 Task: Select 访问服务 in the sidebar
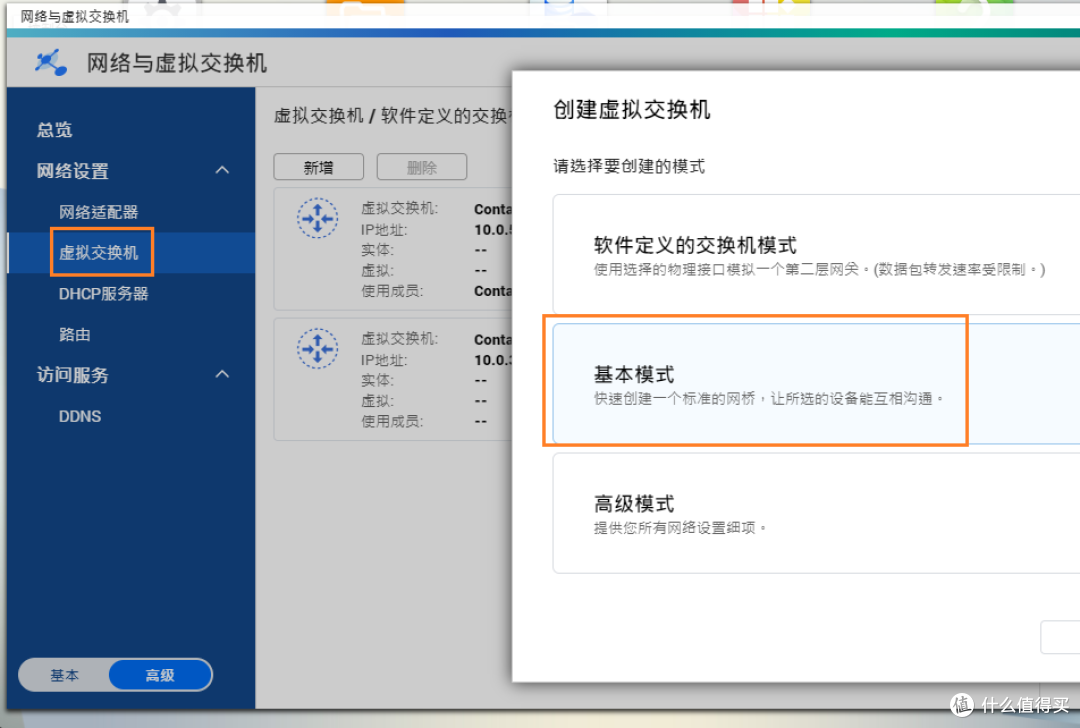(x=72, y=375)
